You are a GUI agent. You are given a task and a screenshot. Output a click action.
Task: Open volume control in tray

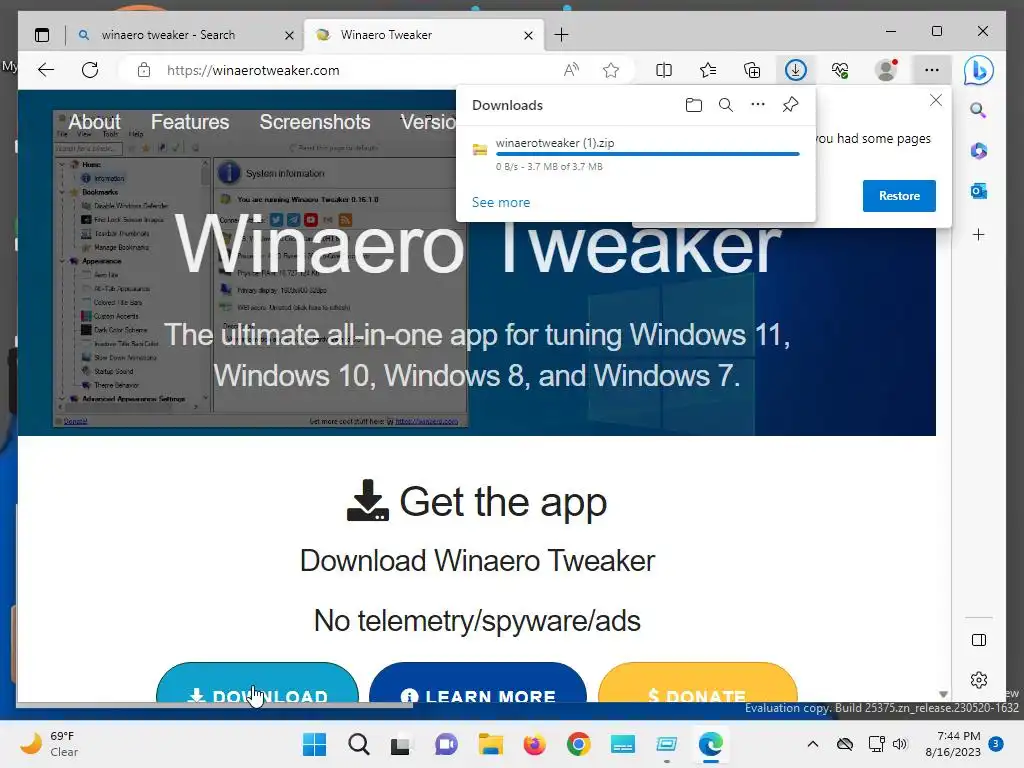pos(900,744)
